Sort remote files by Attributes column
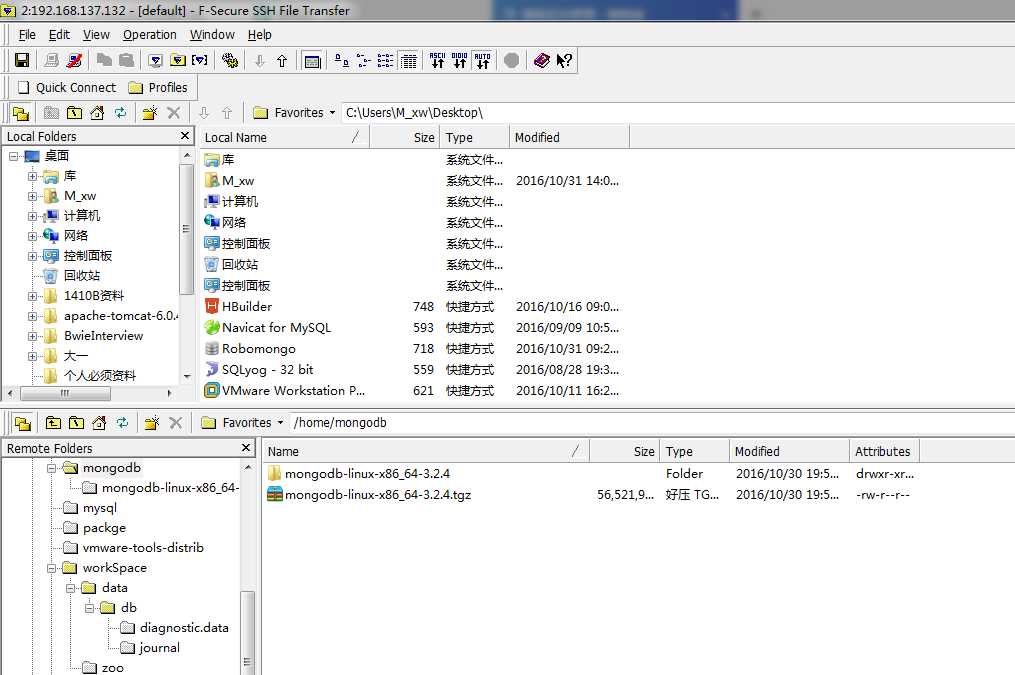 pos(884,451)
